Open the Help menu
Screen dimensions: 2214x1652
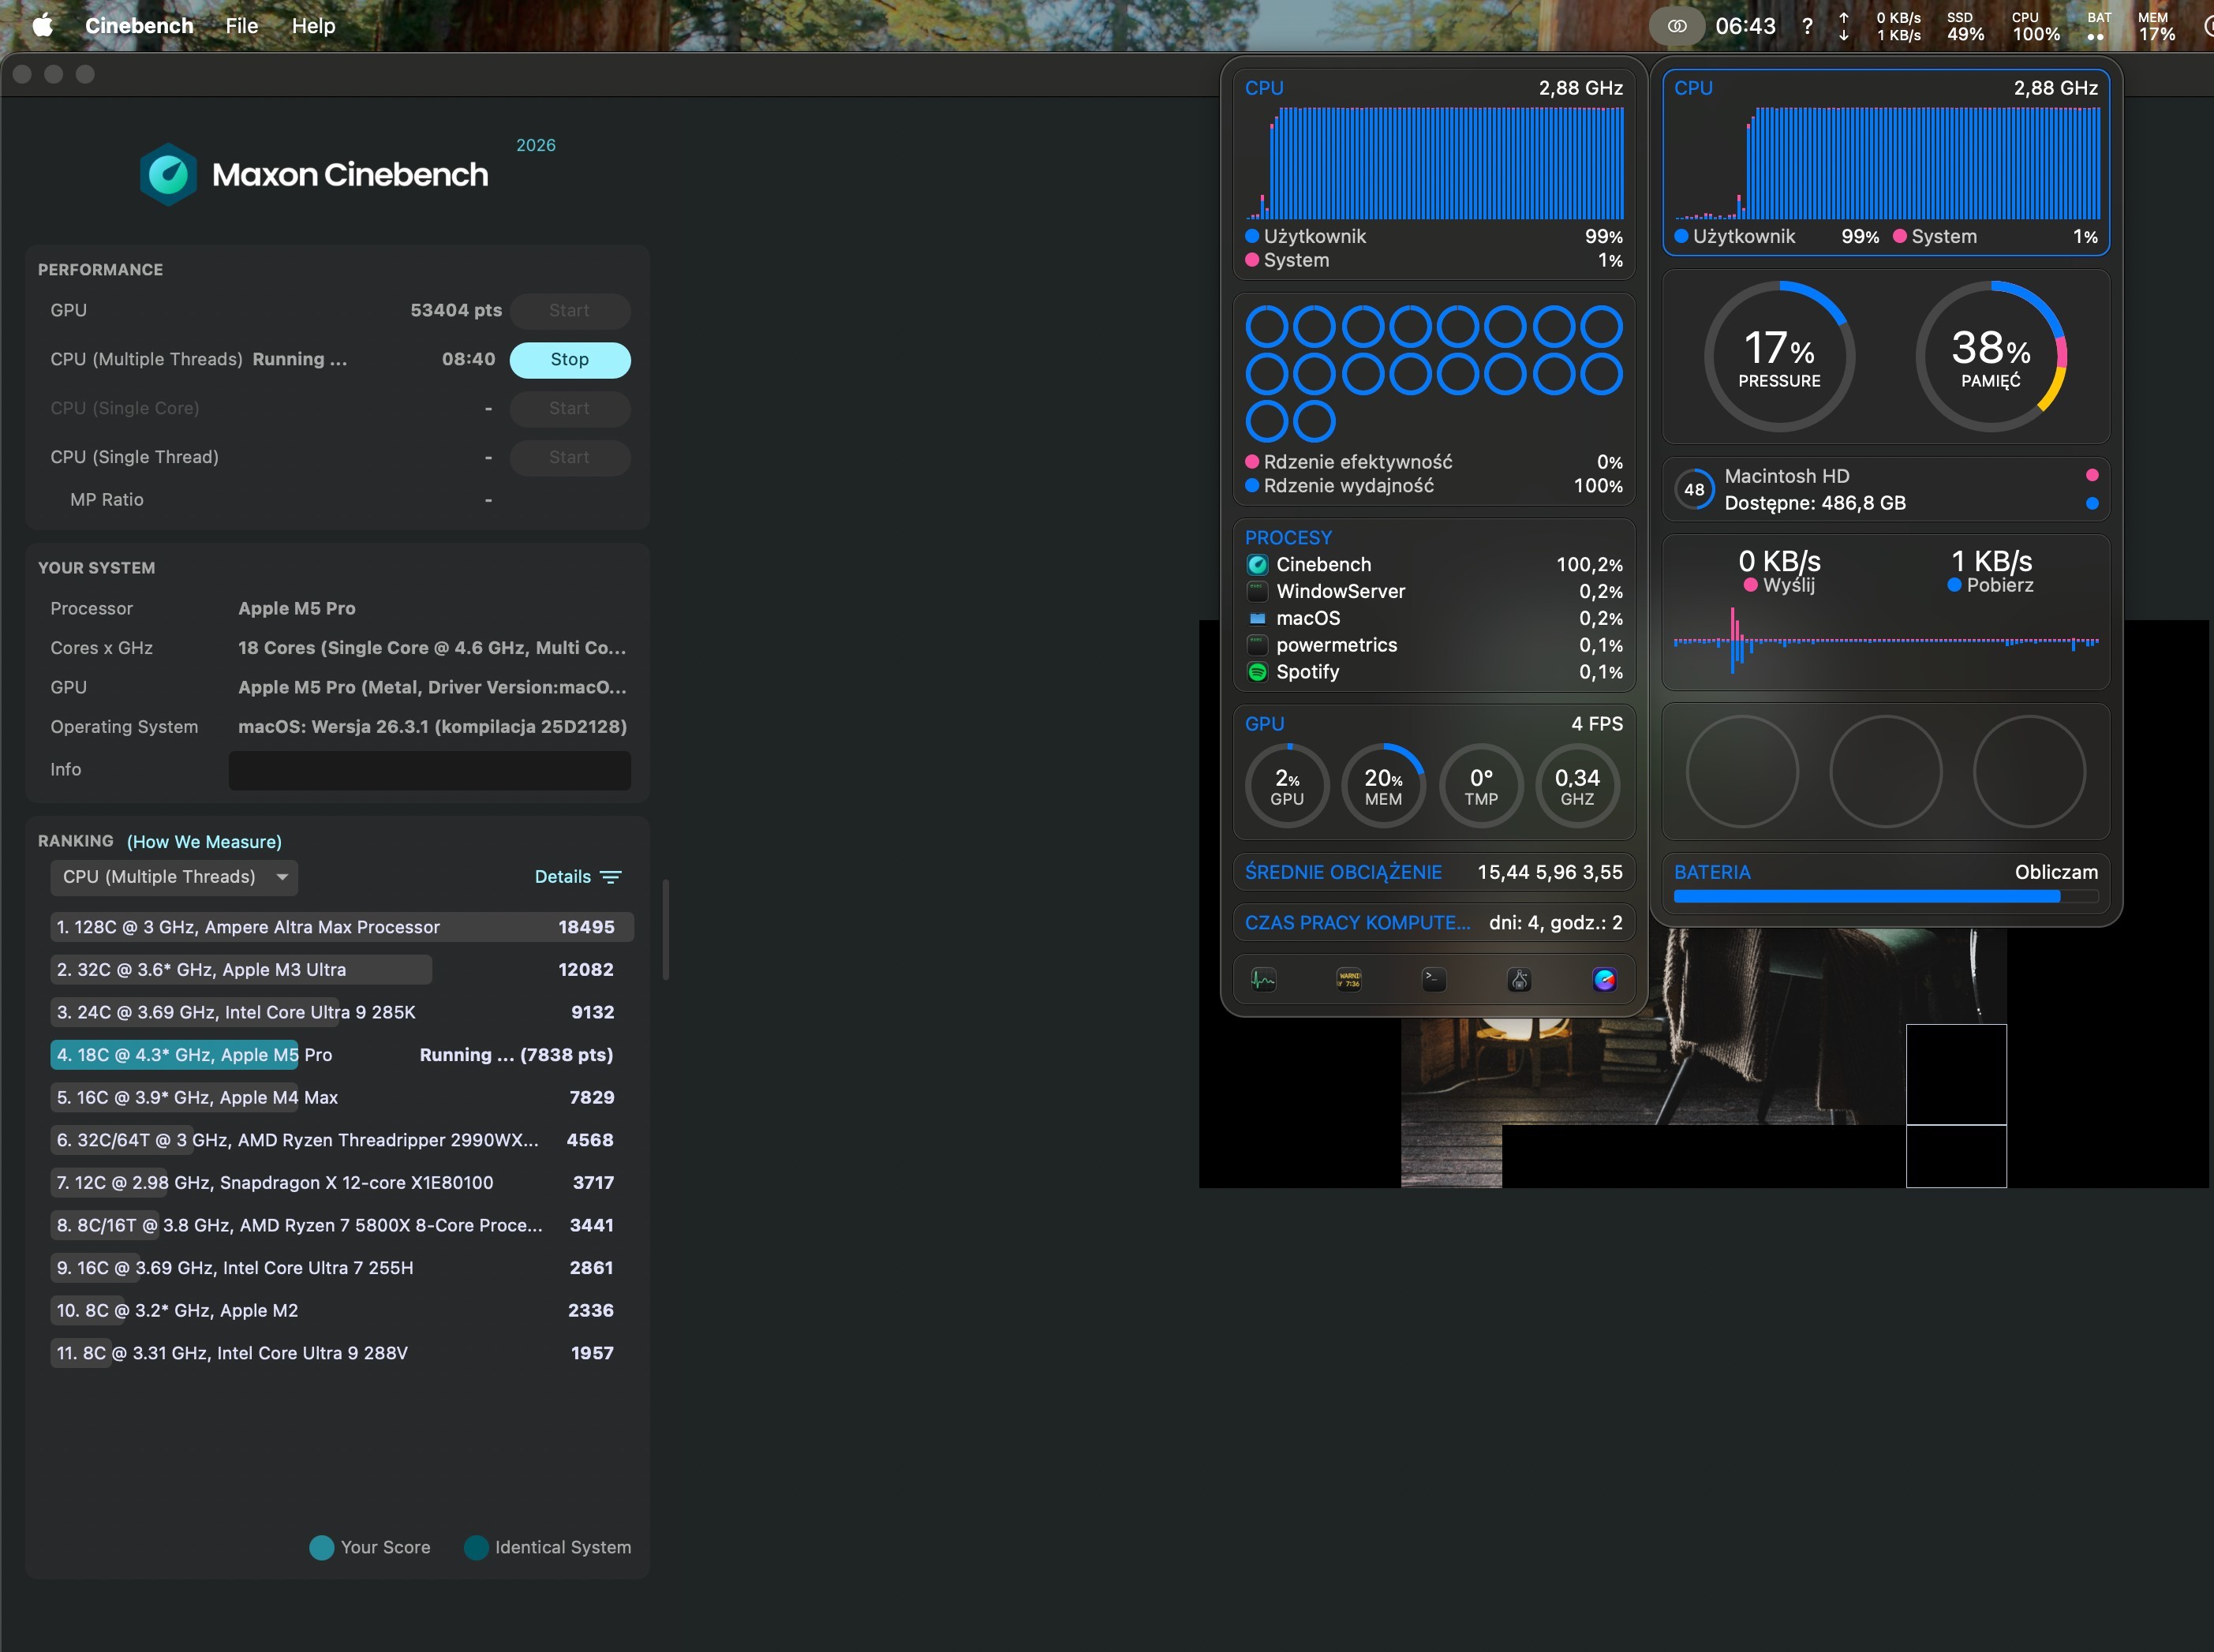point(313,26)
